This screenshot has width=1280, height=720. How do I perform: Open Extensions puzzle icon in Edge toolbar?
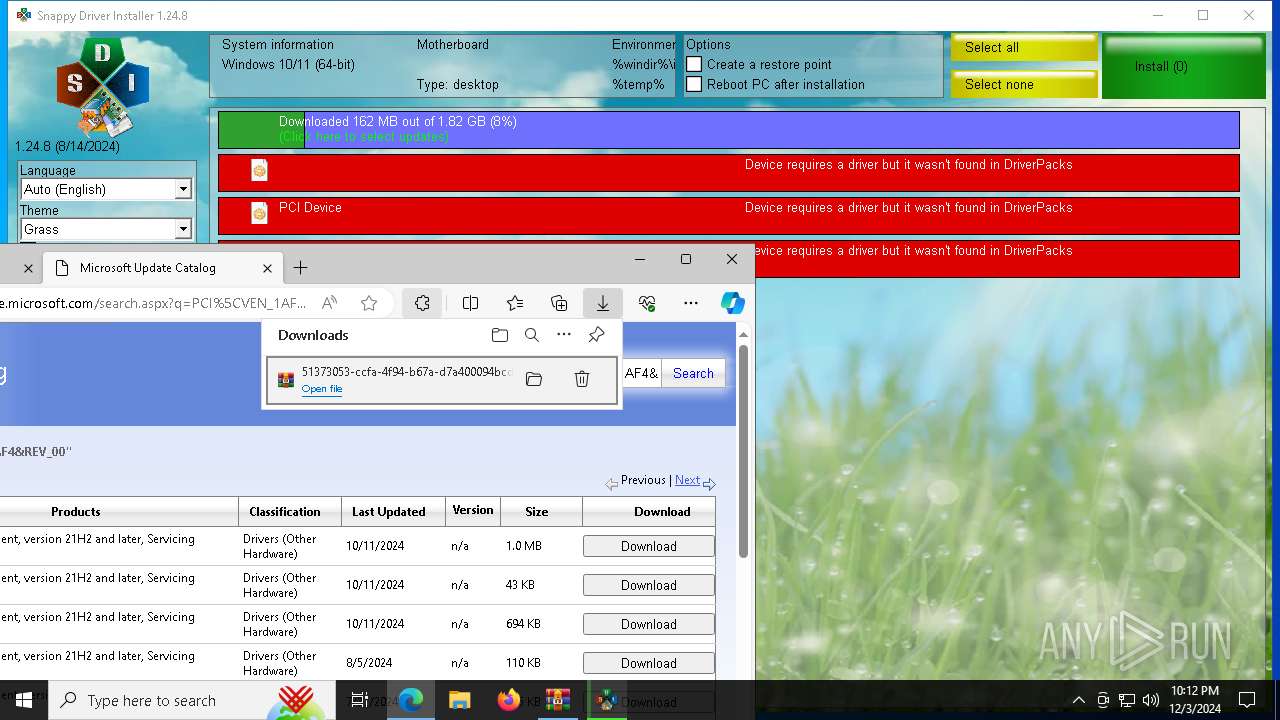[422, 303]
